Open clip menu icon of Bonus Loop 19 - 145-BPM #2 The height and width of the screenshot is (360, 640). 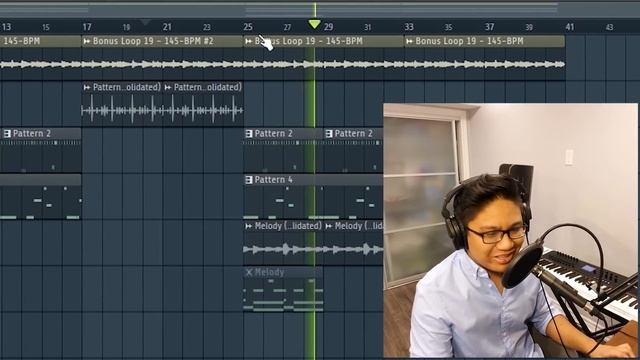coord(87,41)
